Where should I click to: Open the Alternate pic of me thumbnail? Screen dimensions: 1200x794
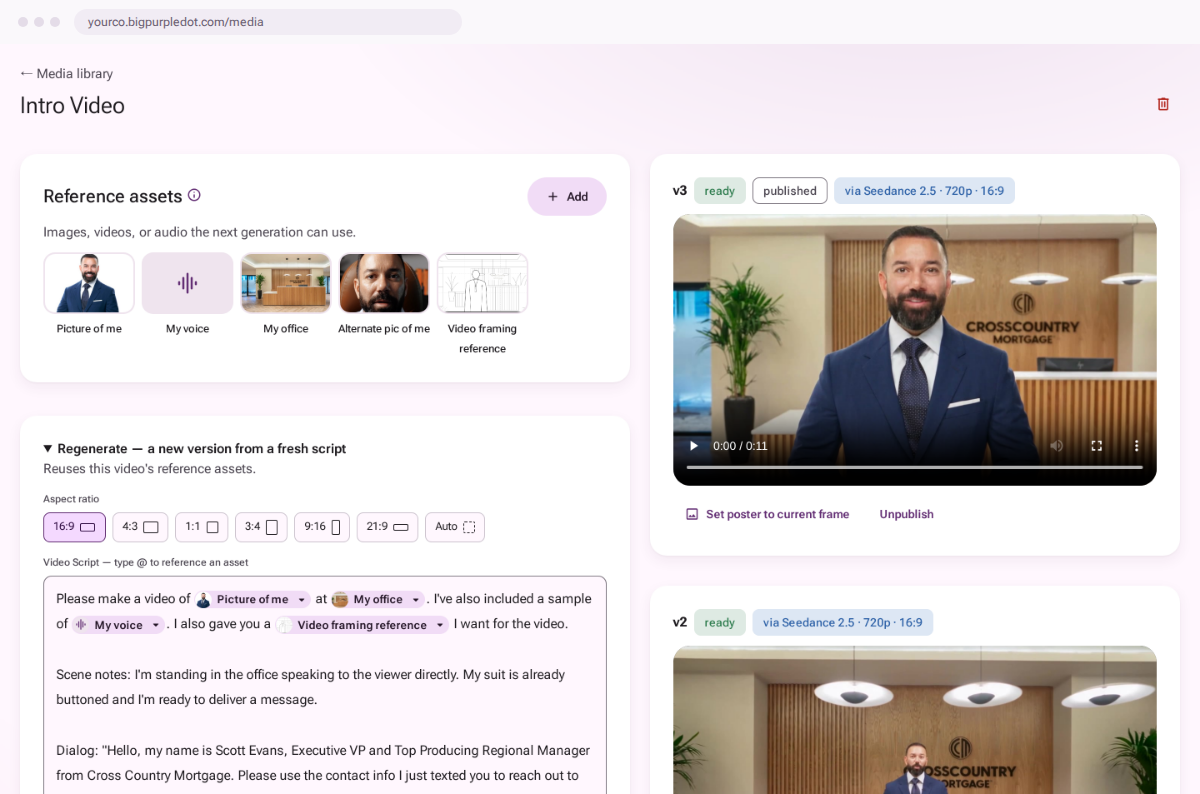pos(384,283)
